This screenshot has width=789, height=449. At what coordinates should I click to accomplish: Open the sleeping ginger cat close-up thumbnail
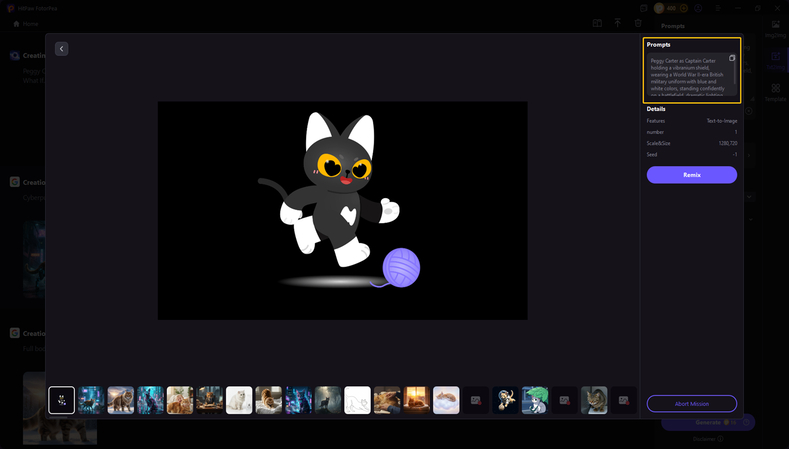click(x=387, y=400)
